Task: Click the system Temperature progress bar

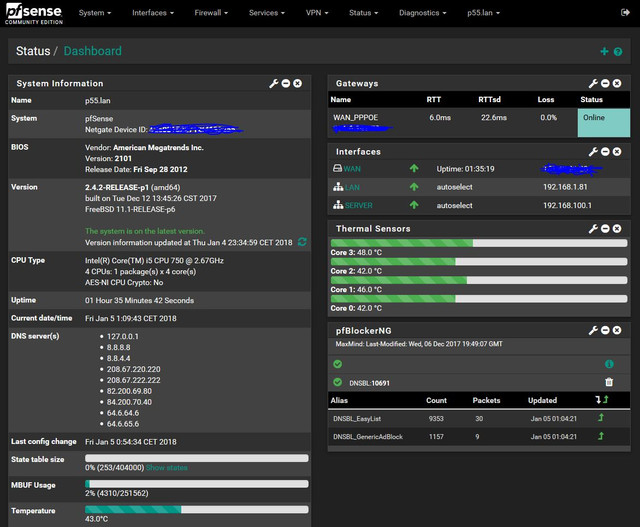Action: pyautogui.click(x=197, y=509)
